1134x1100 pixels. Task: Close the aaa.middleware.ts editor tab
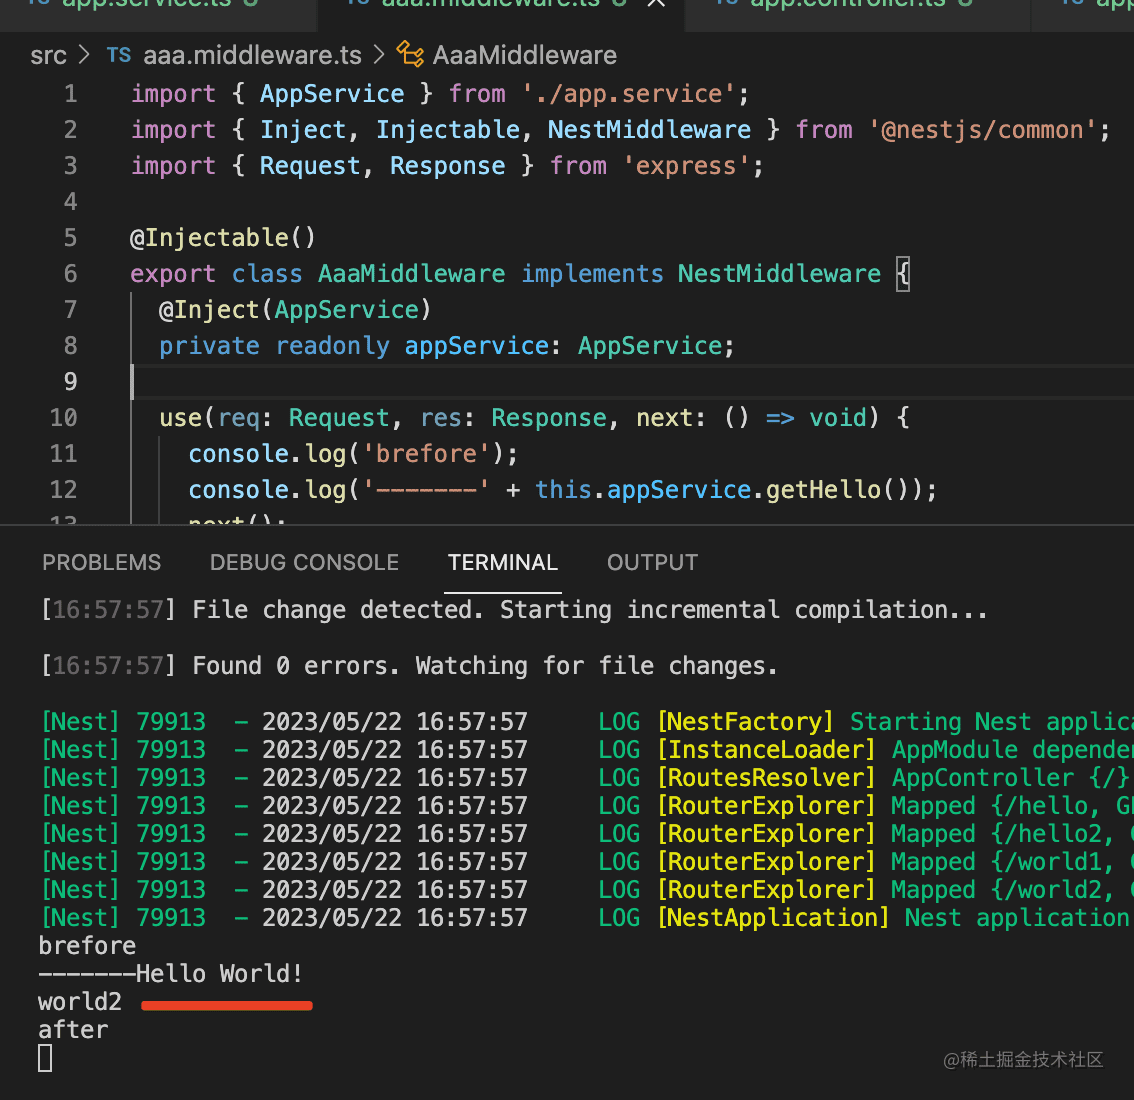tap(656, 3)
